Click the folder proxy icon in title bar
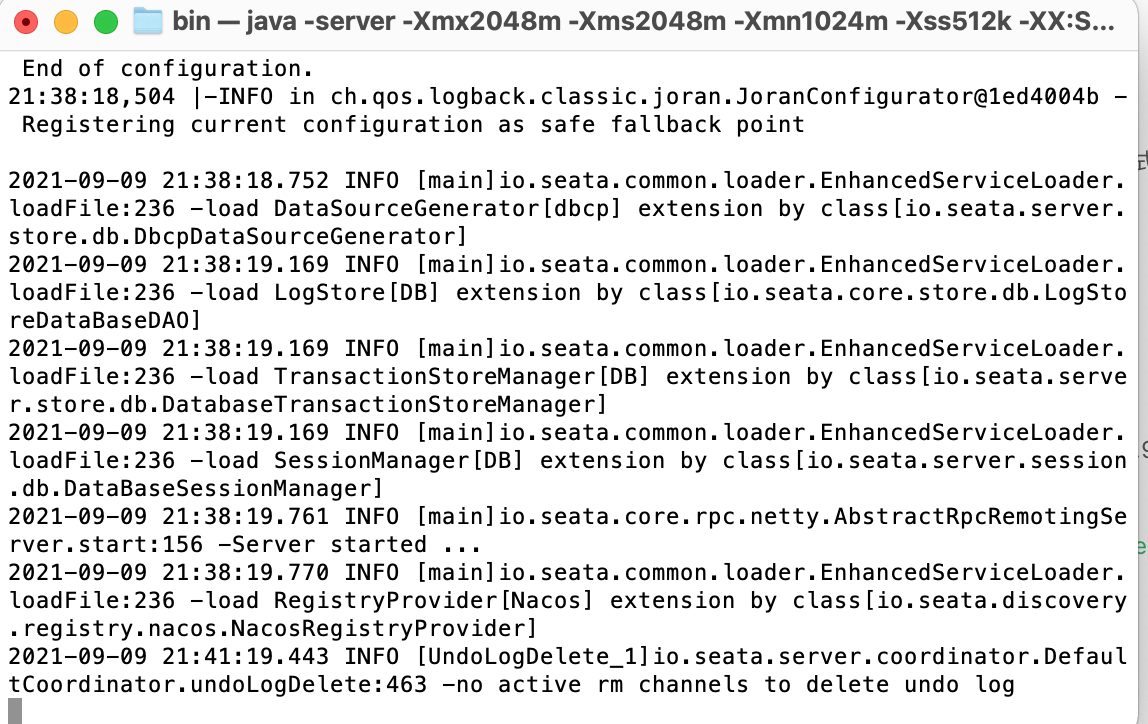This screenshot has width=1148, height=724. (x=147, y=22)
